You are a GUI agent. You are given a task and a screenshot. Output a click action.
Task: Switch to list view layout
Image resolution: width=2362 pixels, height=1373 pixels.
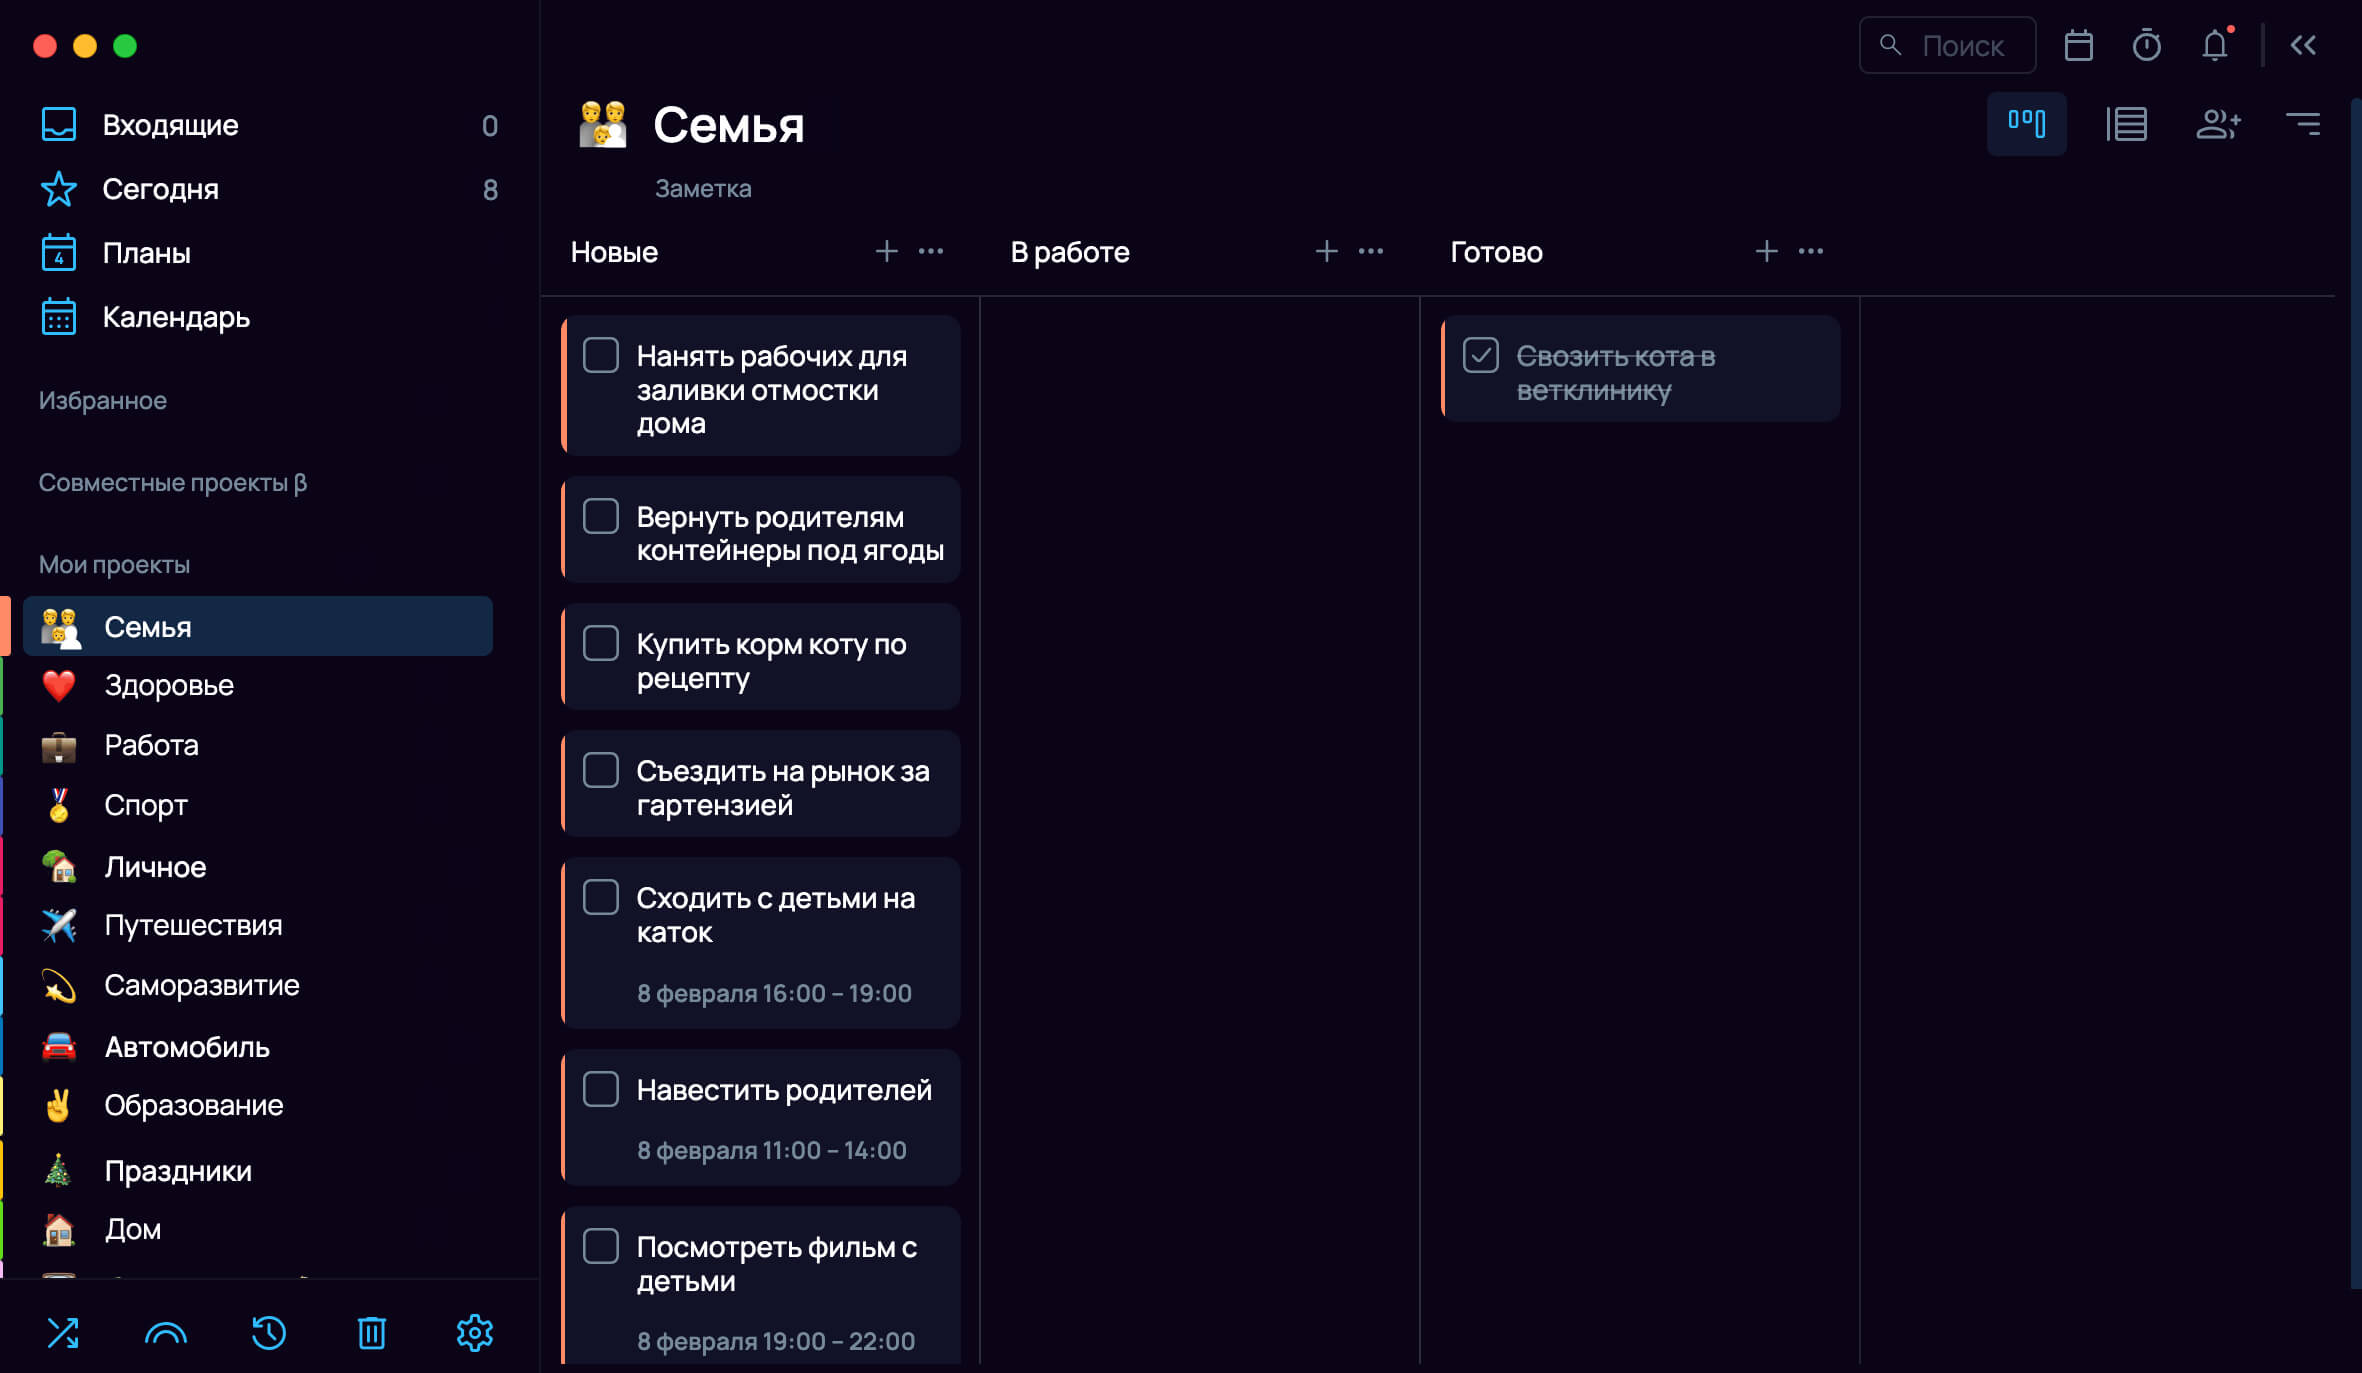click(2126, 124)
